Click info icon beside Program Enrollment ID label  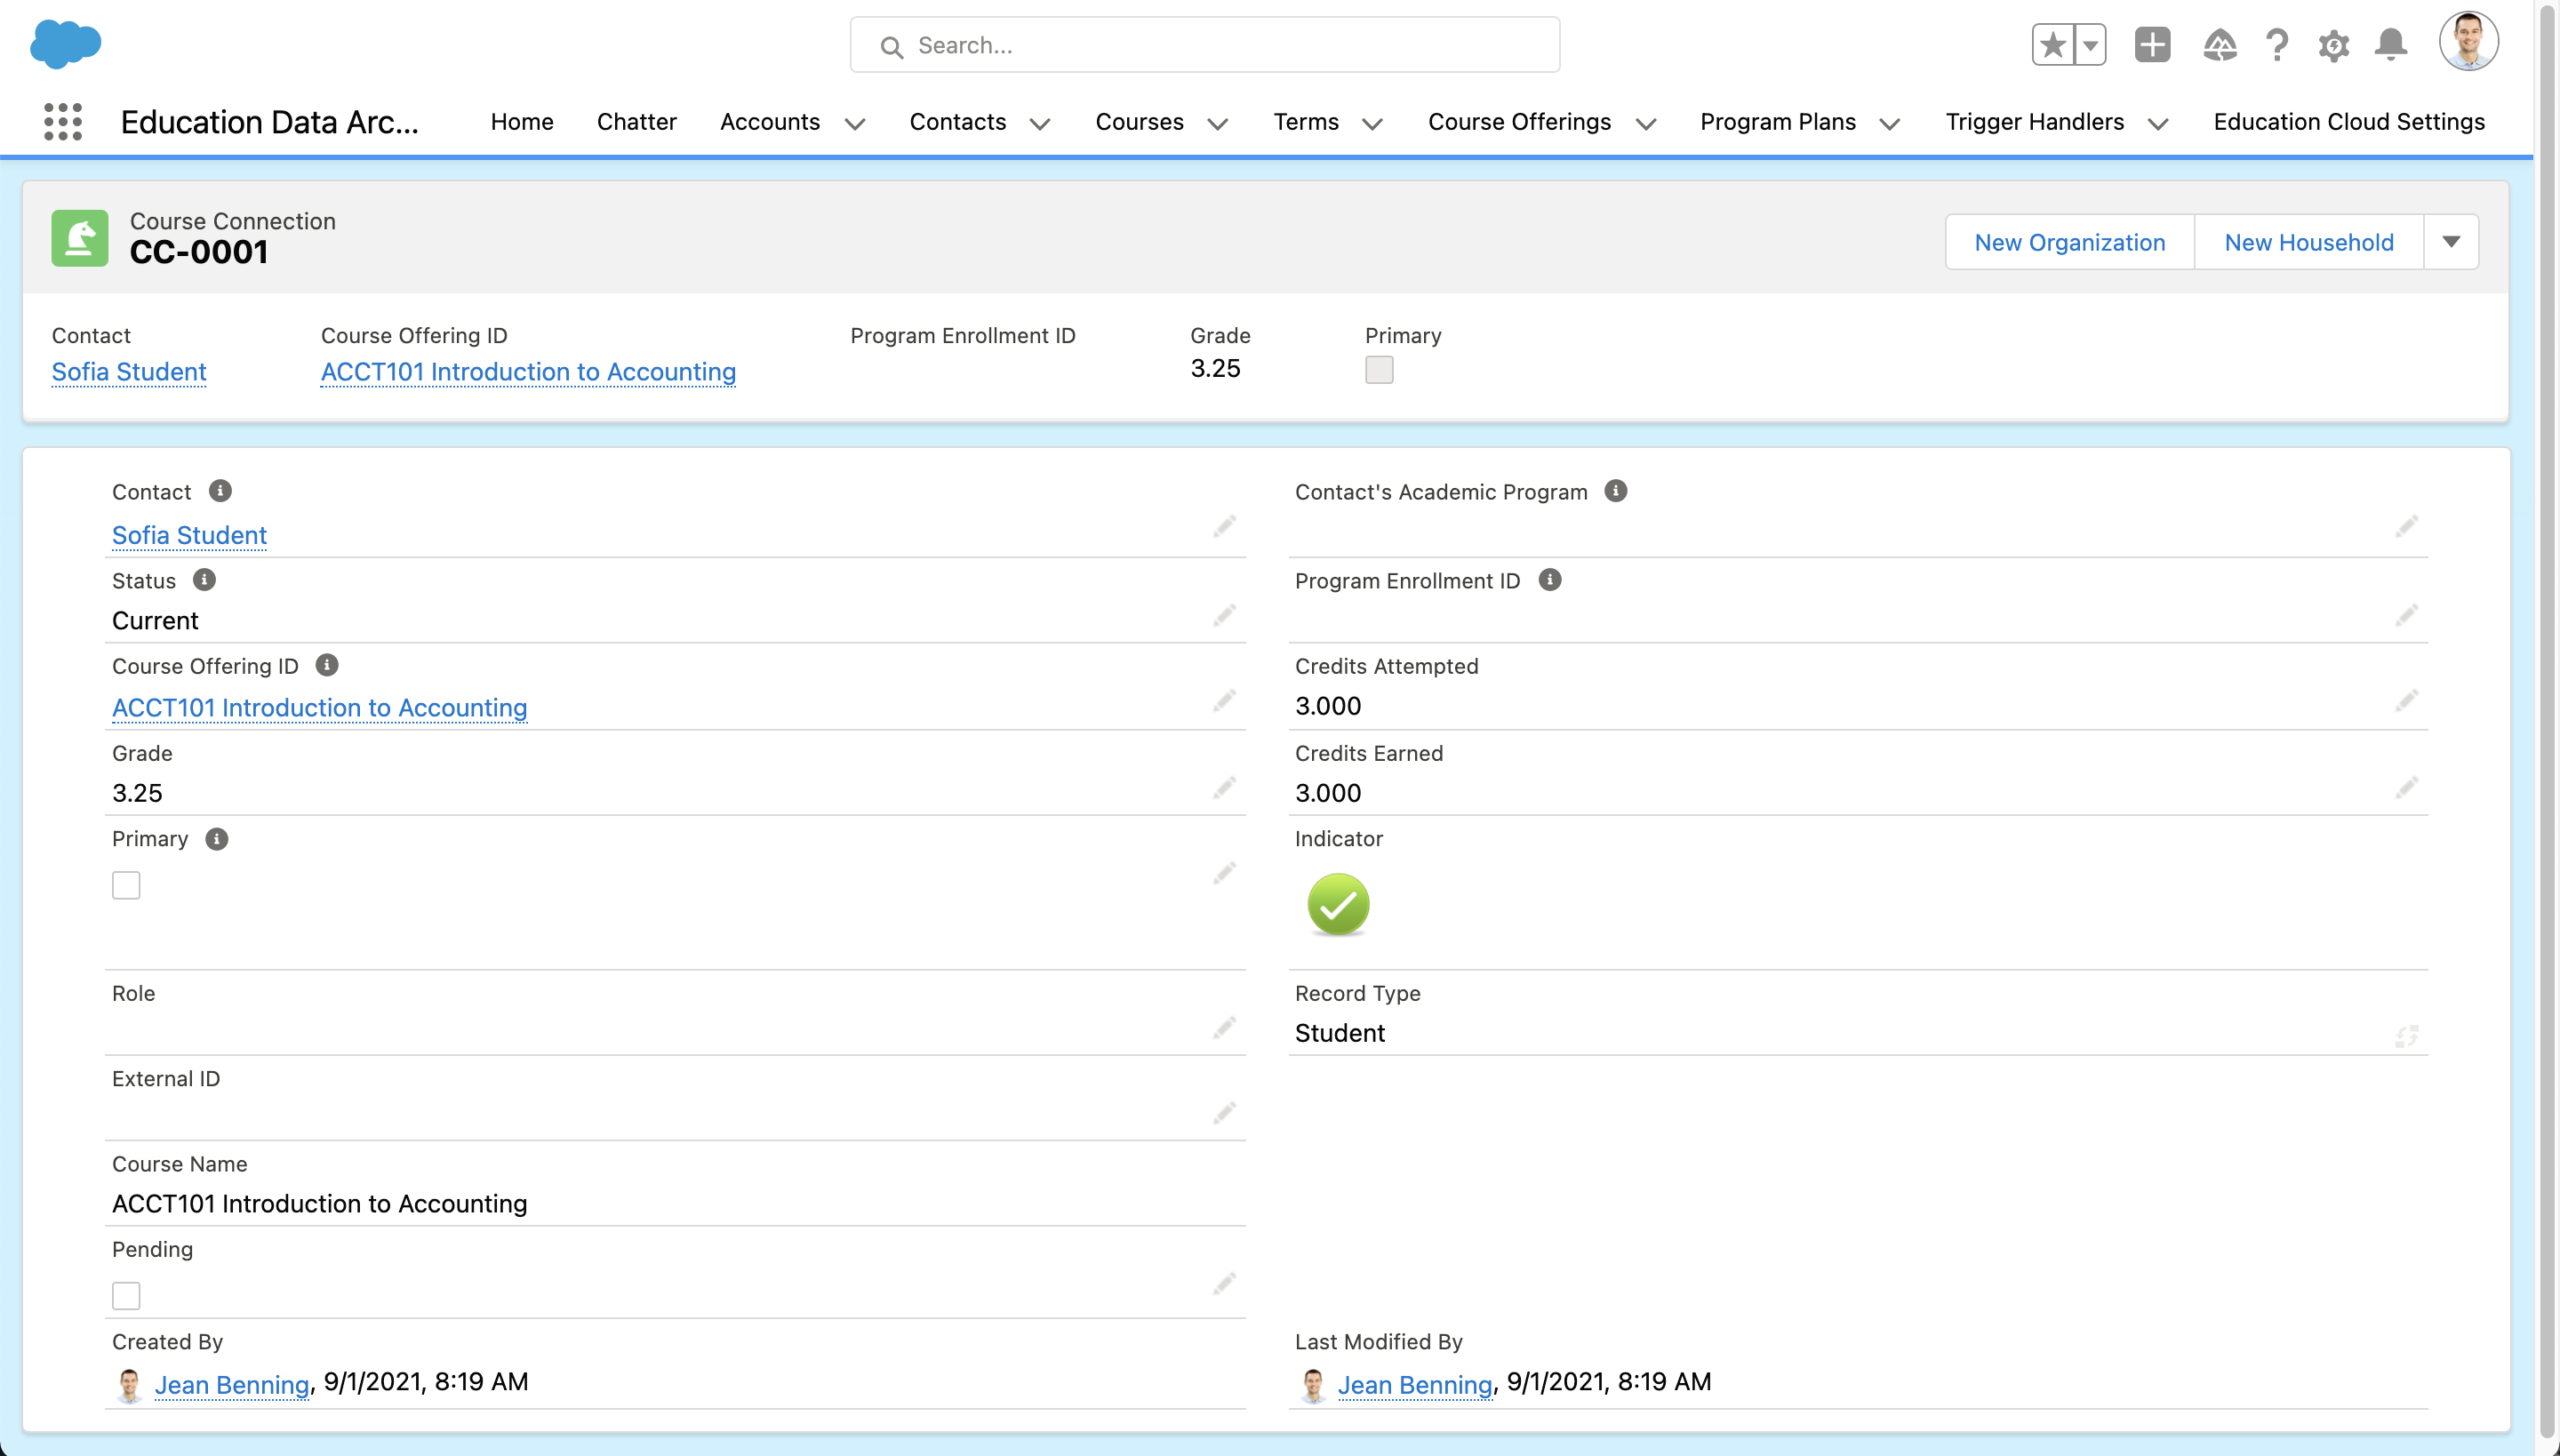[x=1550, y=580]
